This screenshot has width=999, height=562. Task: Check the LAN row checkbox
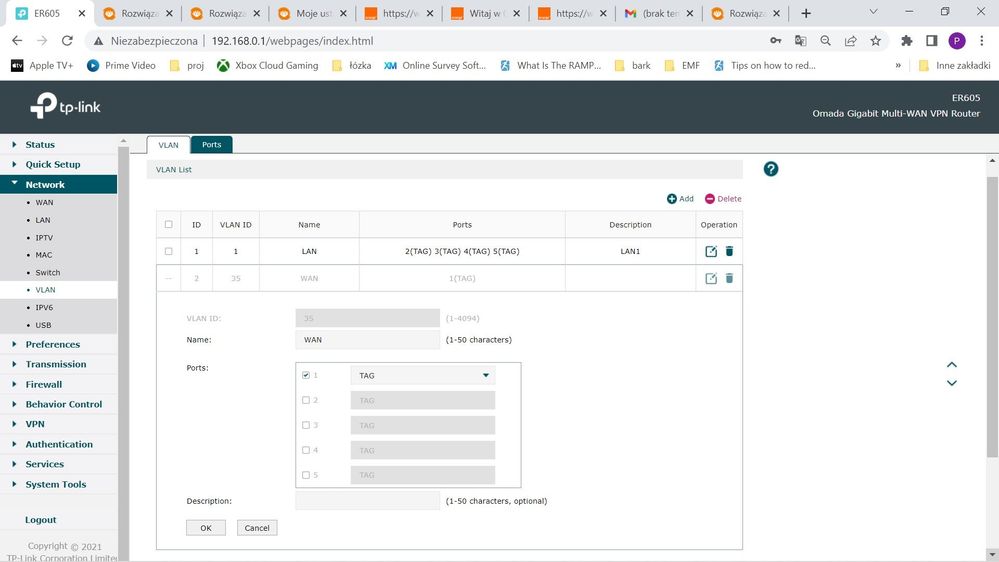pos(168,252)
